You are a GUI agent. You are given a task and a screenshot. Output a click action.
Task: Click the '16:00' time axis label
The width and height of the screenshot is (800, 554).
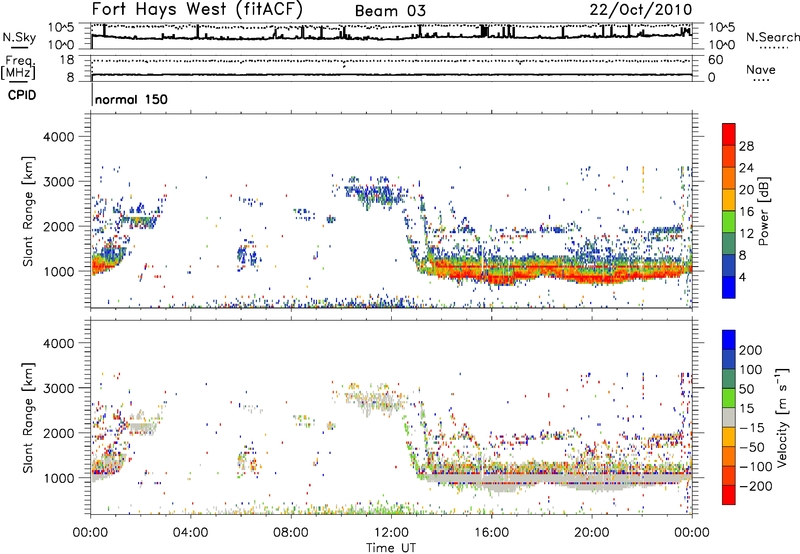pyautogui.click(x=491, y=533)
